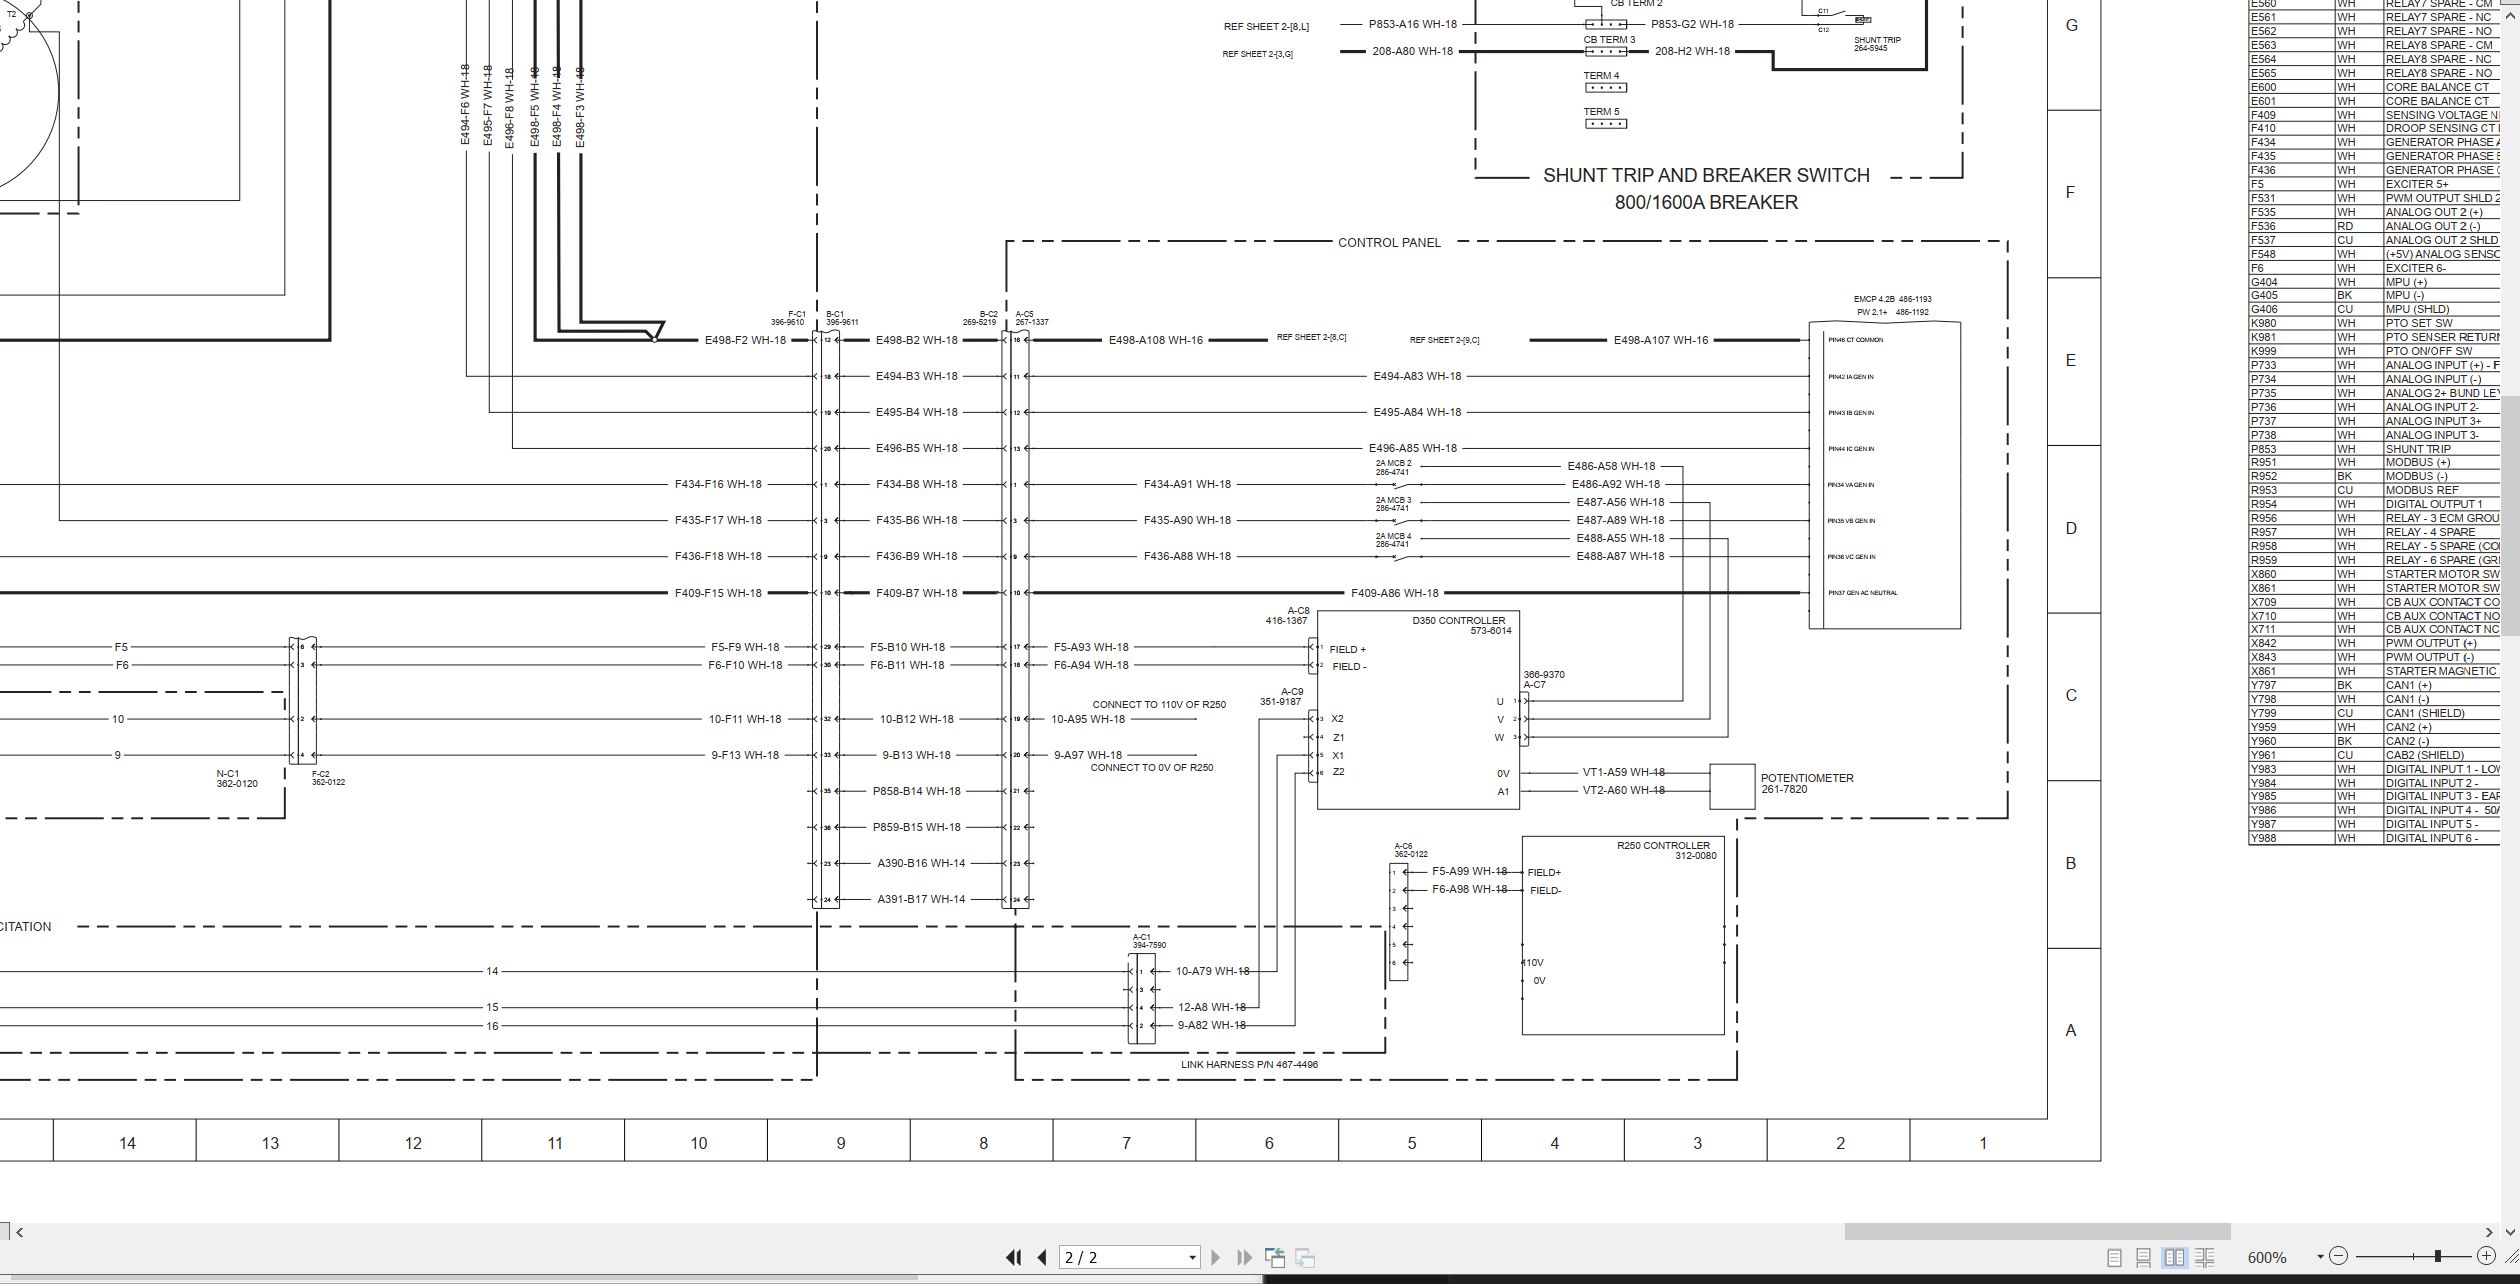Click the CONTROL PANEL heading

point(1389,243)
